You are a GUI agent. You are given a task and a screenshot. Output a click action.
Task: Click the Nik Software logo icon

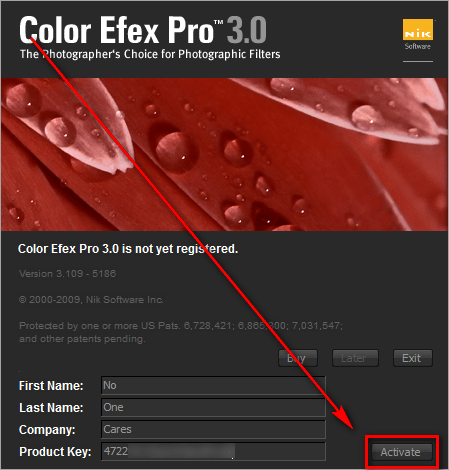pos(418,34)
